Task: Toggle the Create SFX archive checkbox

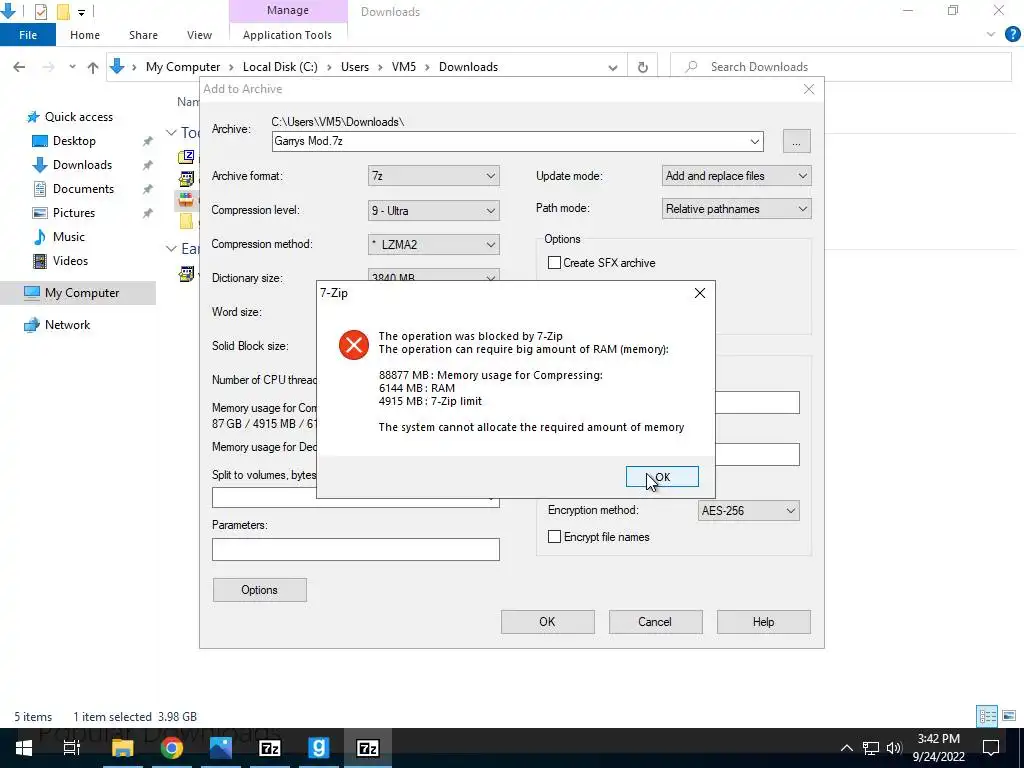Action: pyautogui.click(x=554, y=263)
